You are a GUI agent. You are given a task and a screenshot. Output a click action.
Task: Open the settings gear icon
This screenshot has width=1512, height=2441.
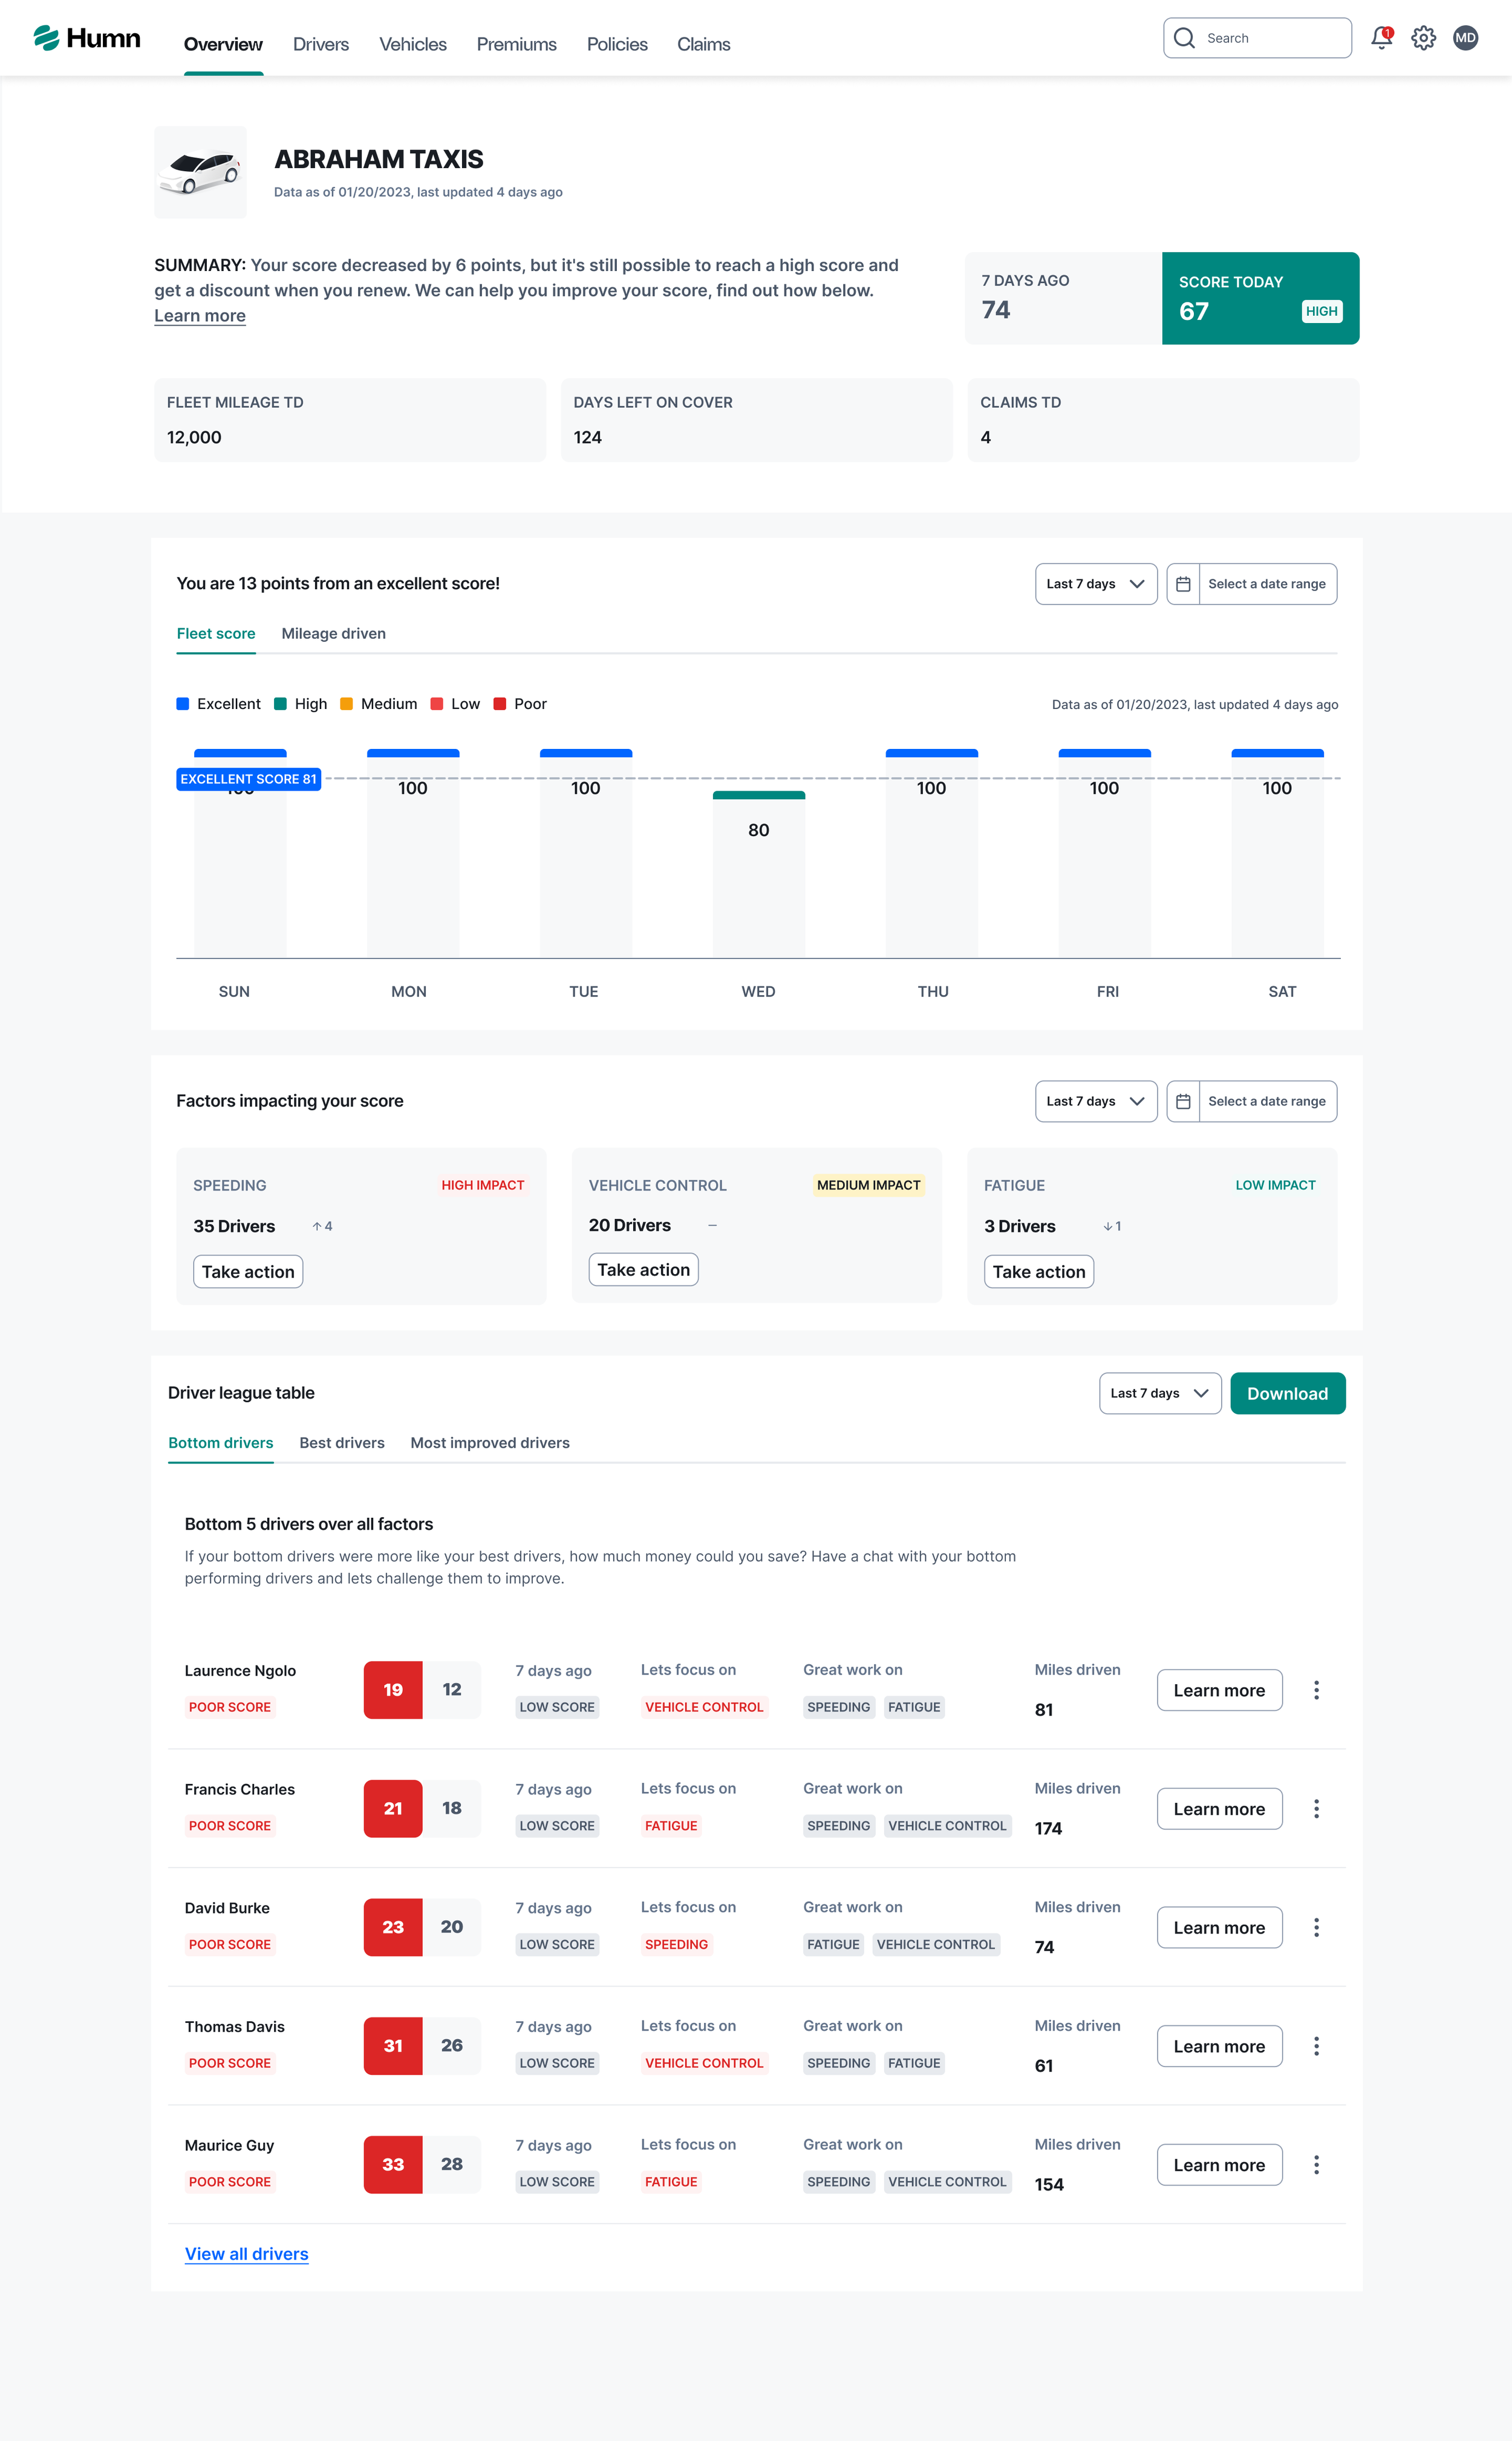coord(1423,38)
